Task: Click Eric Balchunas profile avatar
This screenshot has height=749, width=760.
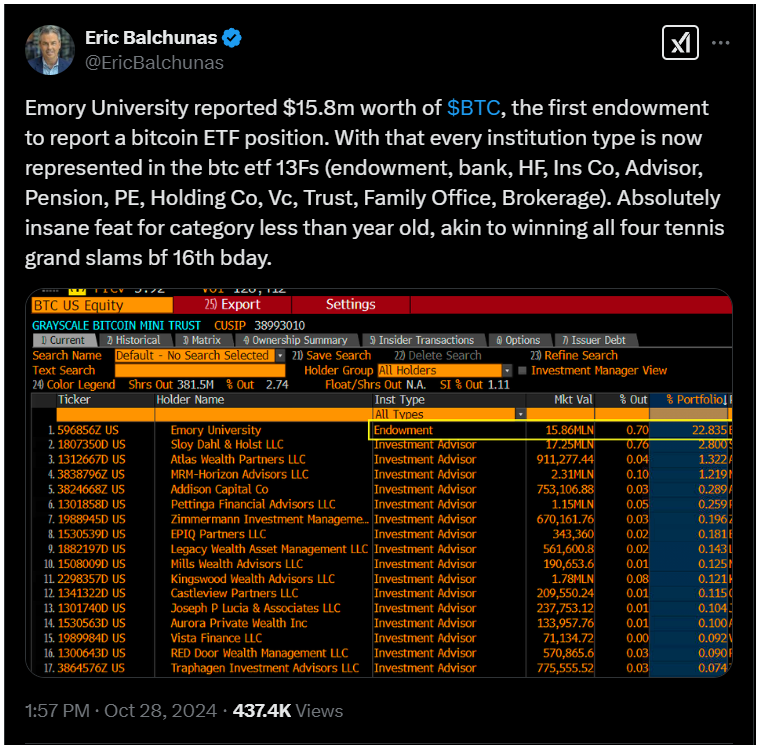Action: tap(50, 50)
